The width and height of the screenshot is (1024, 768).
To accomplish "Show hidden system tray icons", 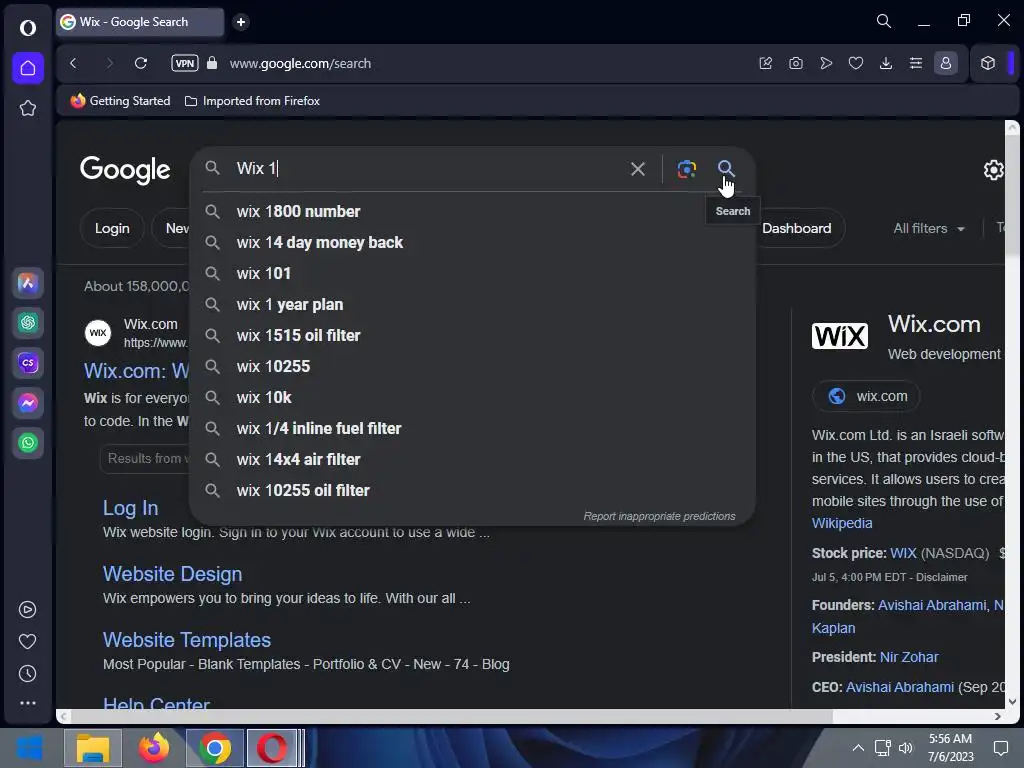I will (858, 748).
